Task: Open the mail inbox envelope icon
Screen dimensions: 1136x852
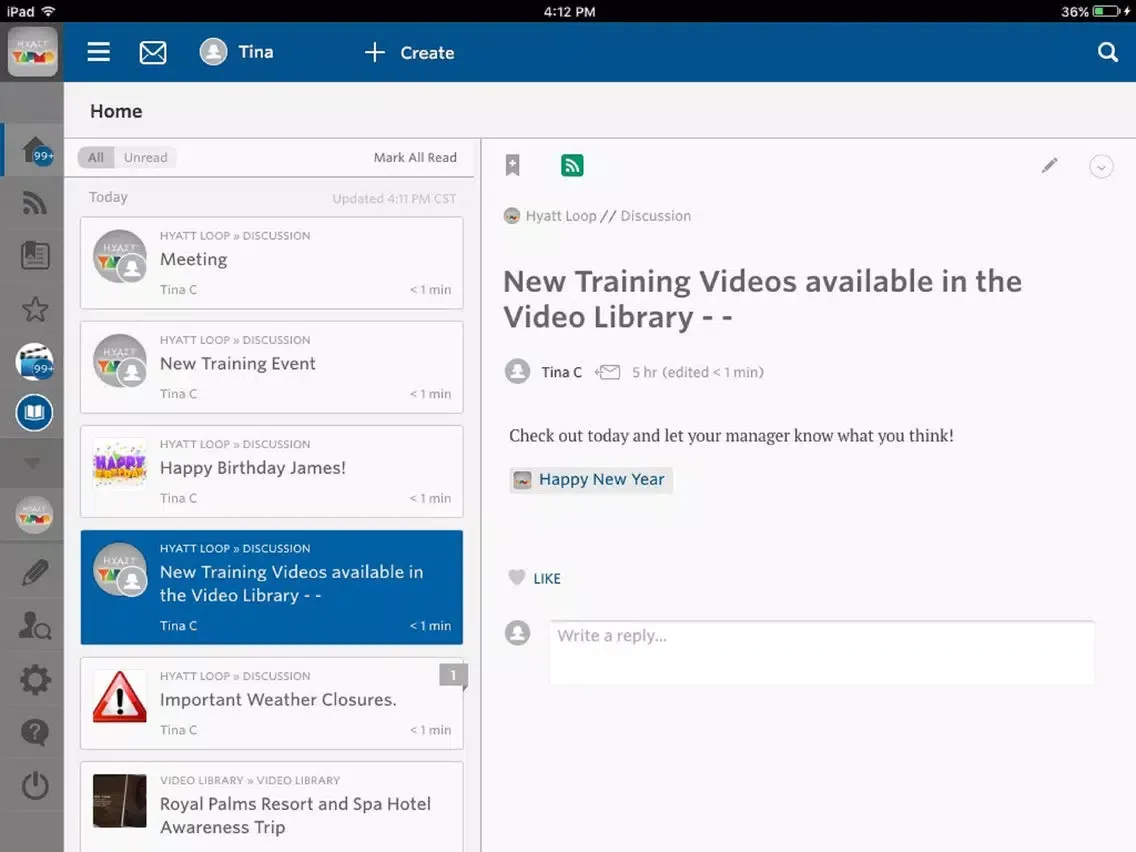Action: [153, 52]
